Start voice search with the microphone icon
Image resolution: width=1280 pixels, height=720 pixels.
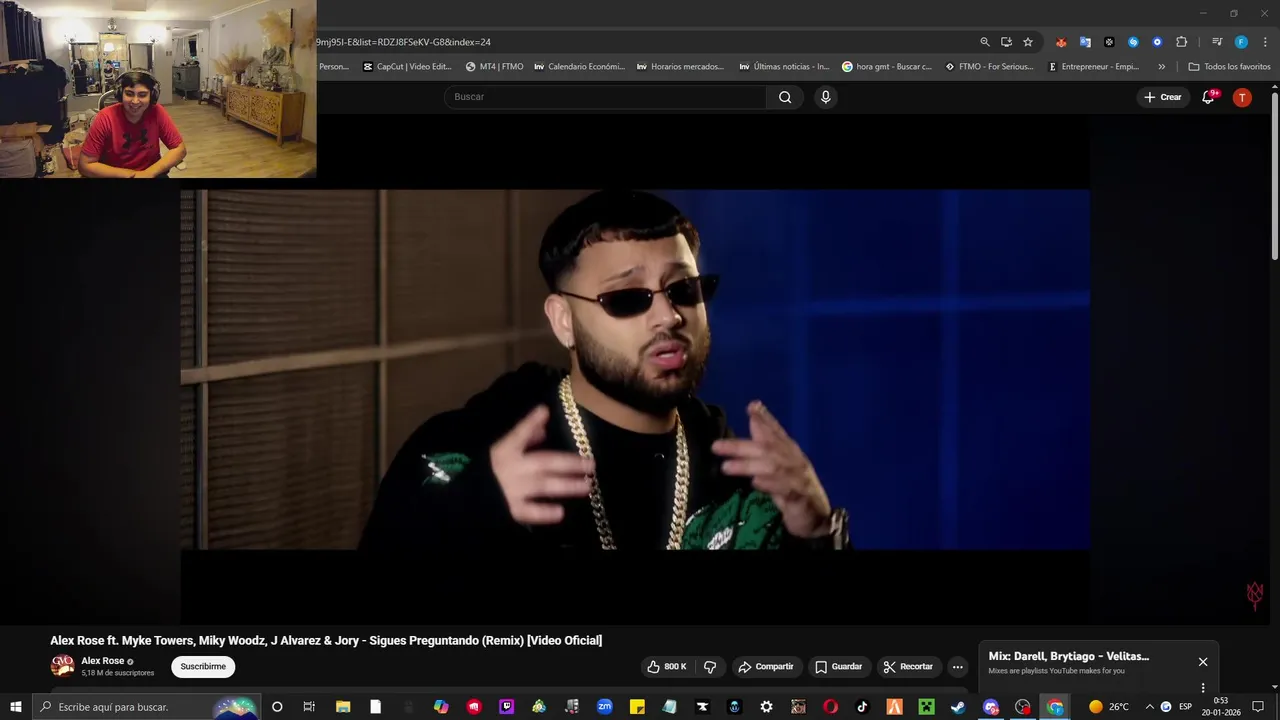tap(825, 97)
